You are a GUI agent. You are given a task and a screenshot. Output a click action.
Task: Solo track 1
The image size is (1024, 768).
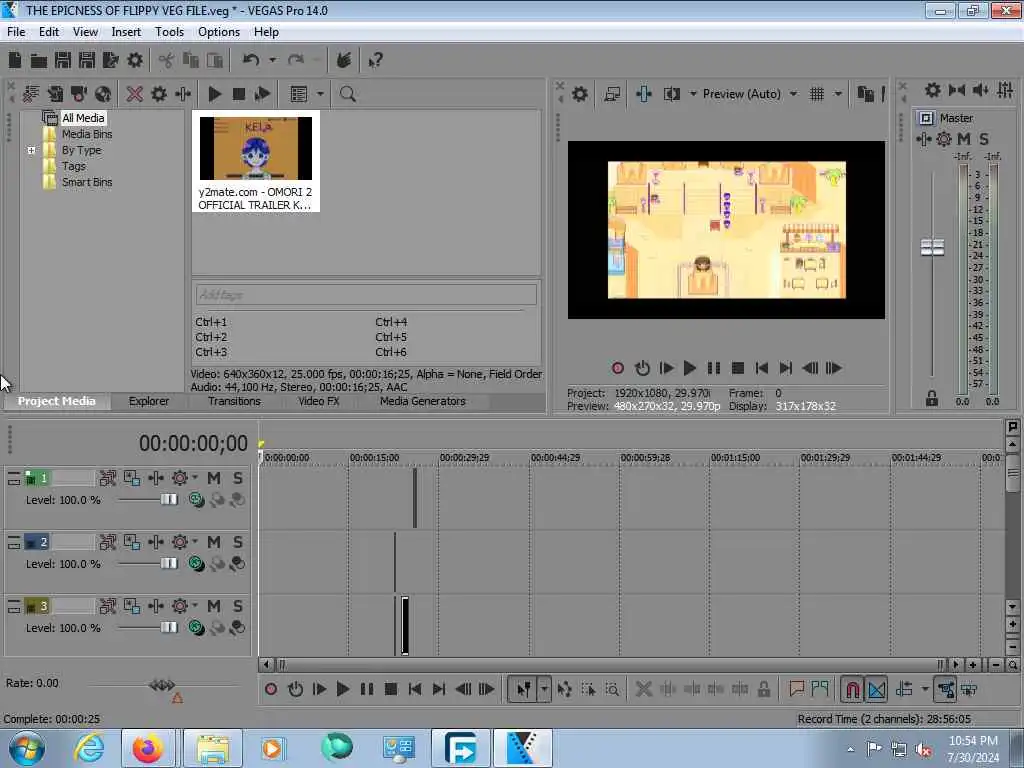click(238, 478)
